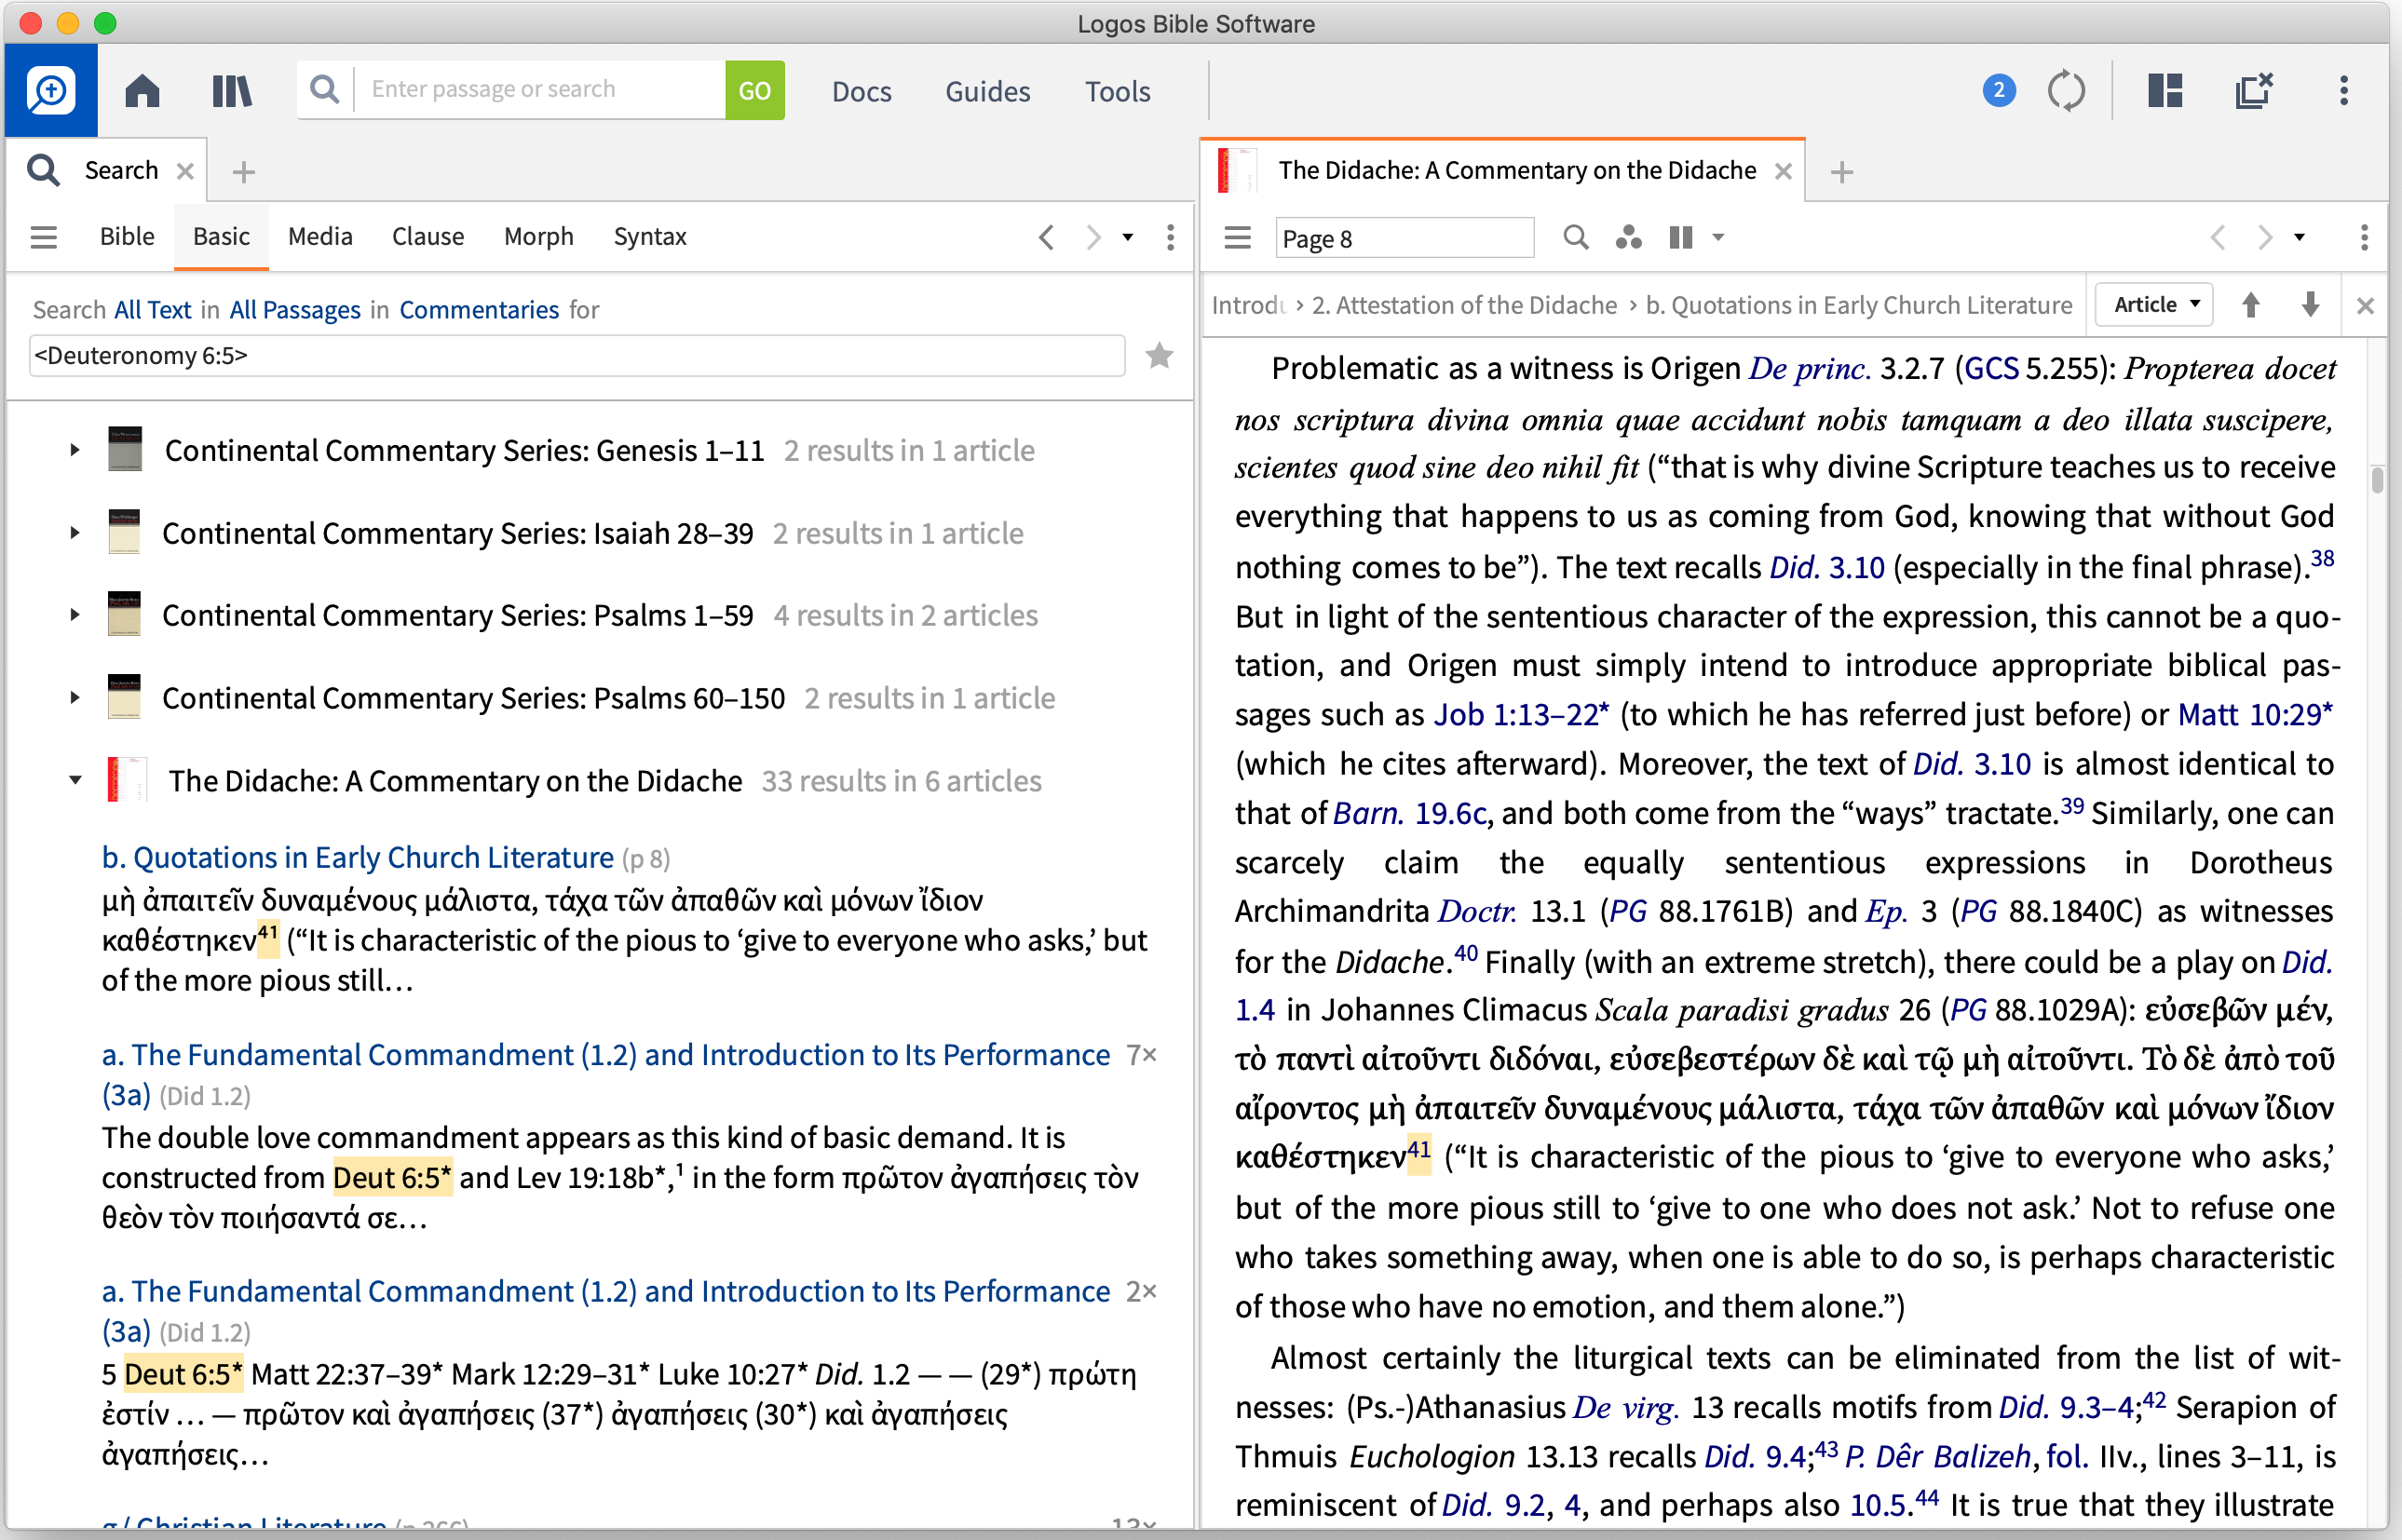Click the Page 8 reference box
Viewport: 2402px width, 1540px height.
(x=1404, y=238)
